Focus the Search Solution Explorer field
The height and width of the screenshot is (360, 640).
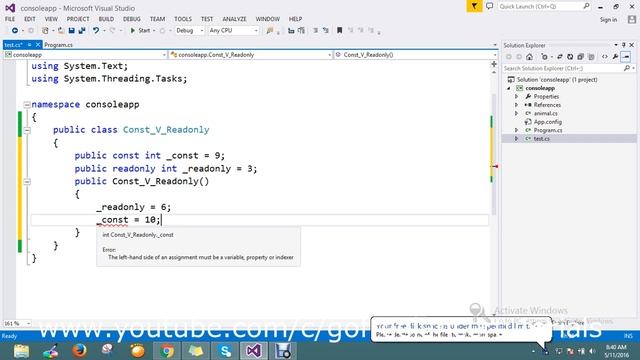[569, 69]
